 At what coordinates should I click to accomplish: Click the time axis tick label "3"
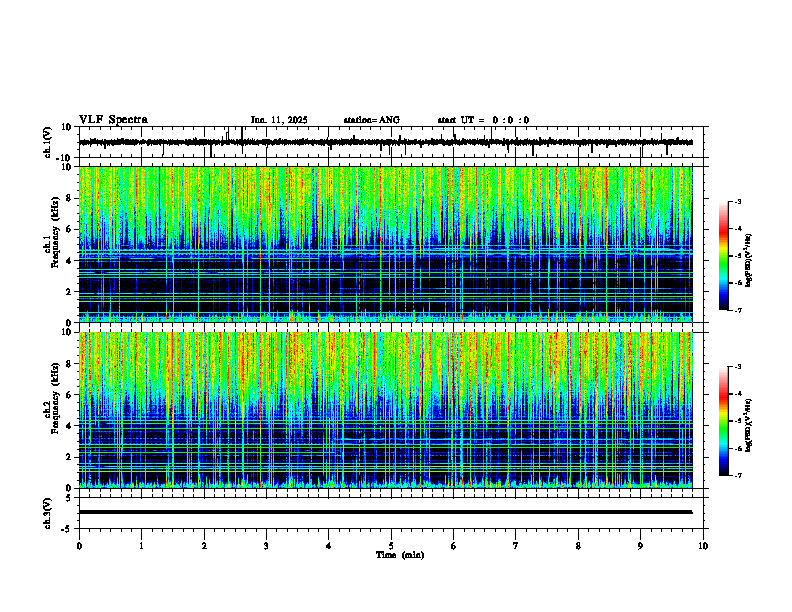coord(266,546)
